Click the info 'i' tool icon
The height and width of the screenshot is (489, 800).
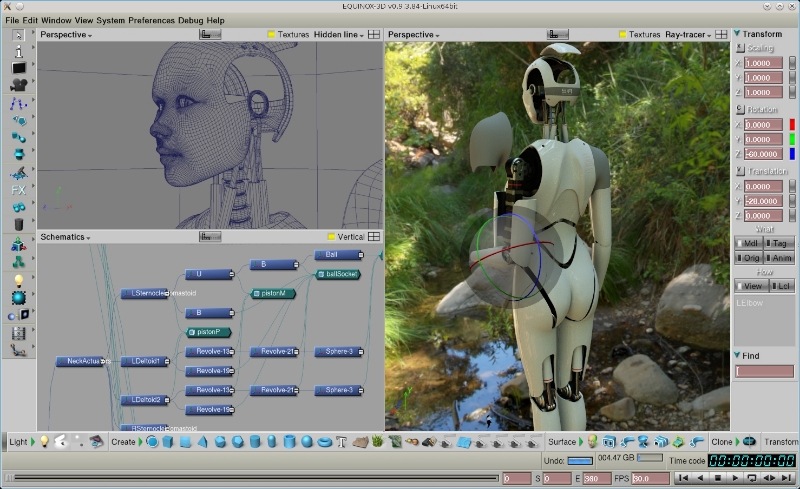18,52
